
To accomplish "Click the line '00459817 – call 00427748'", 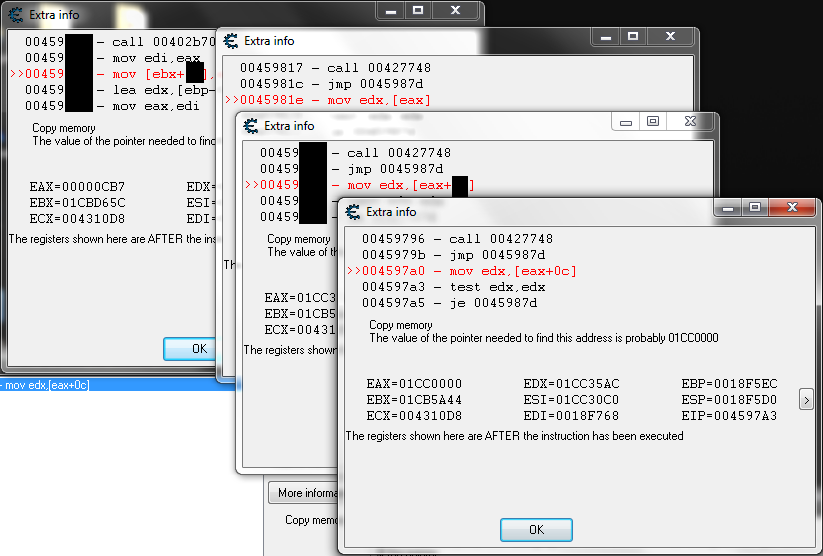I will pyautogui.click(x=335, y=68).
